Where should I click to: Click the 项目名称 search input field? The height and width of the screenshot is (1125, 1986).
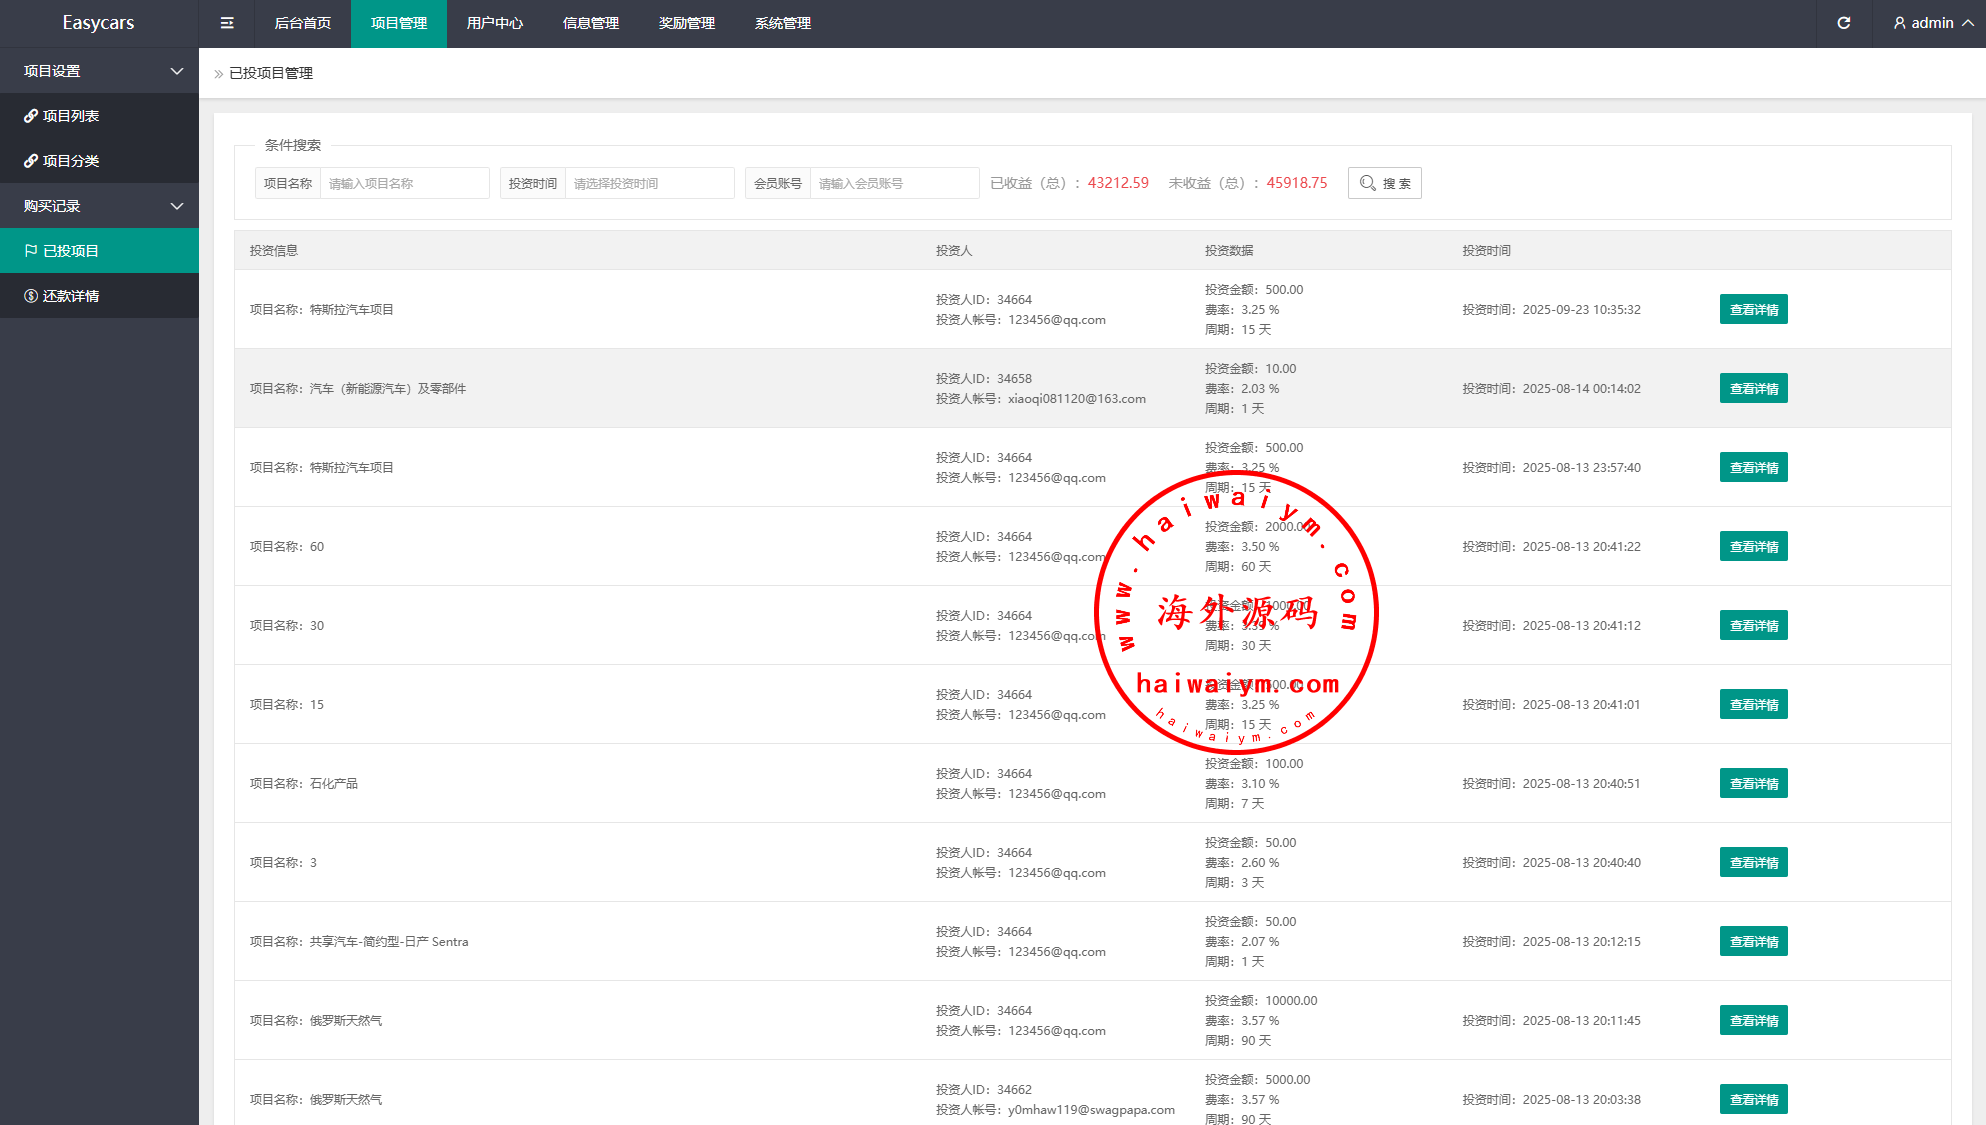click(x=404, y=183)
